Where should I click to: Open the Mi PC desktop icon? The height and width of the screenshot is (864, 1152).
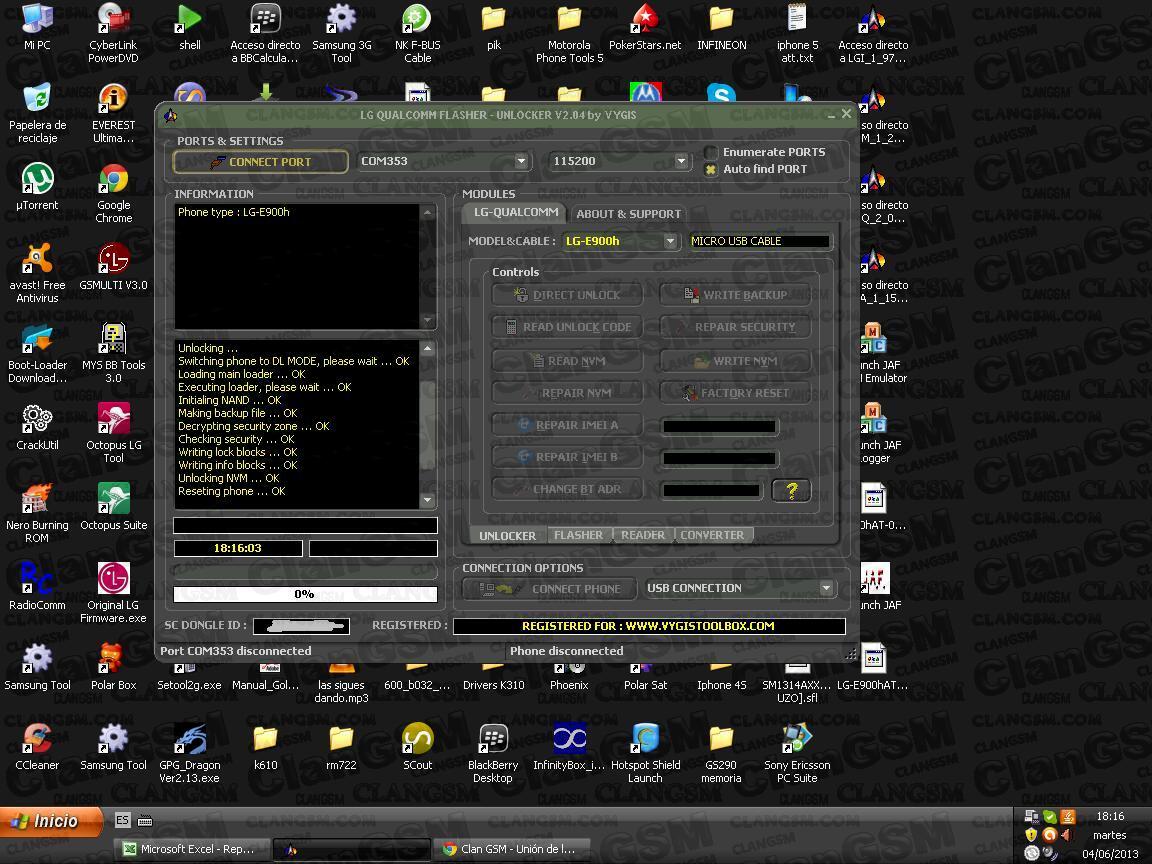click(x=37, y=28)
